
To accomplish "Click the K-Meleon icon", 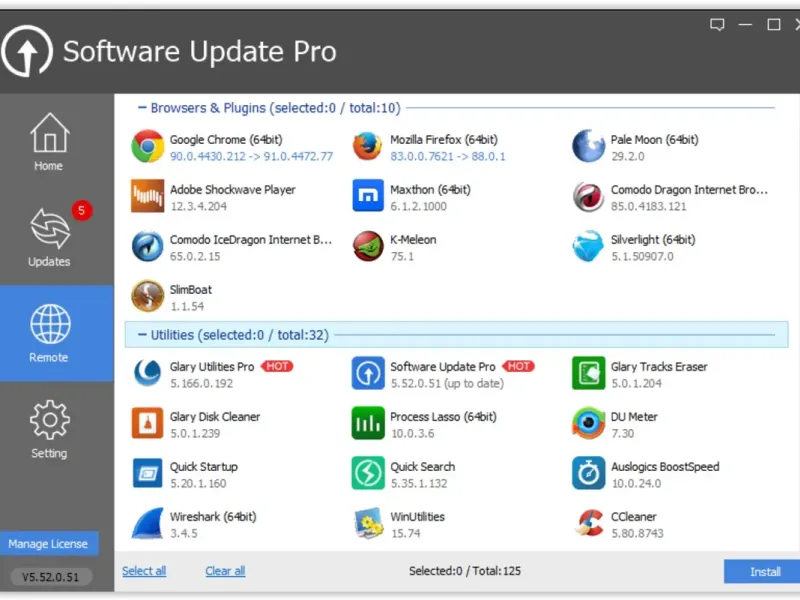I will click(368, 246).
